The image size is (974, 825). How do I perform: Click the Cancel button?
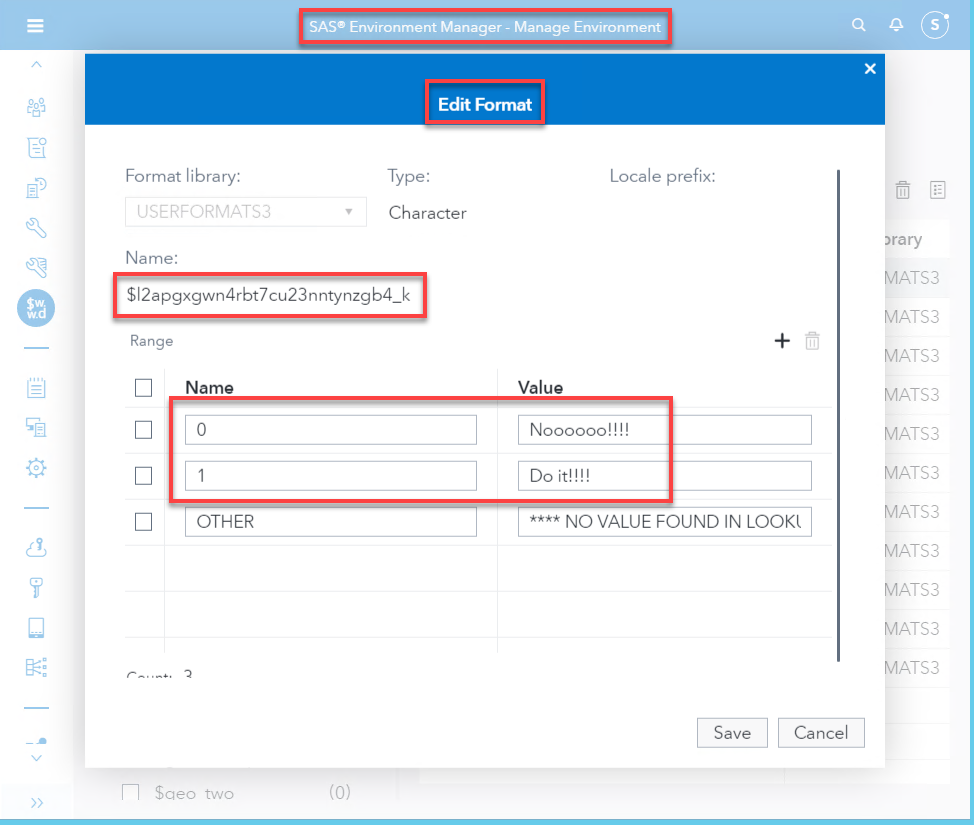821,733
